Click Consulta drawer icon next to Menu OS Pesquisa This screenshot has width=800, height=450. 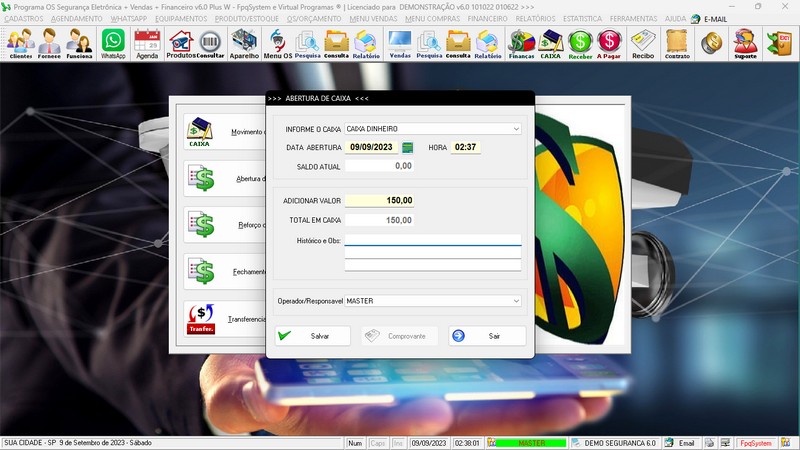[x=337, y=44]
